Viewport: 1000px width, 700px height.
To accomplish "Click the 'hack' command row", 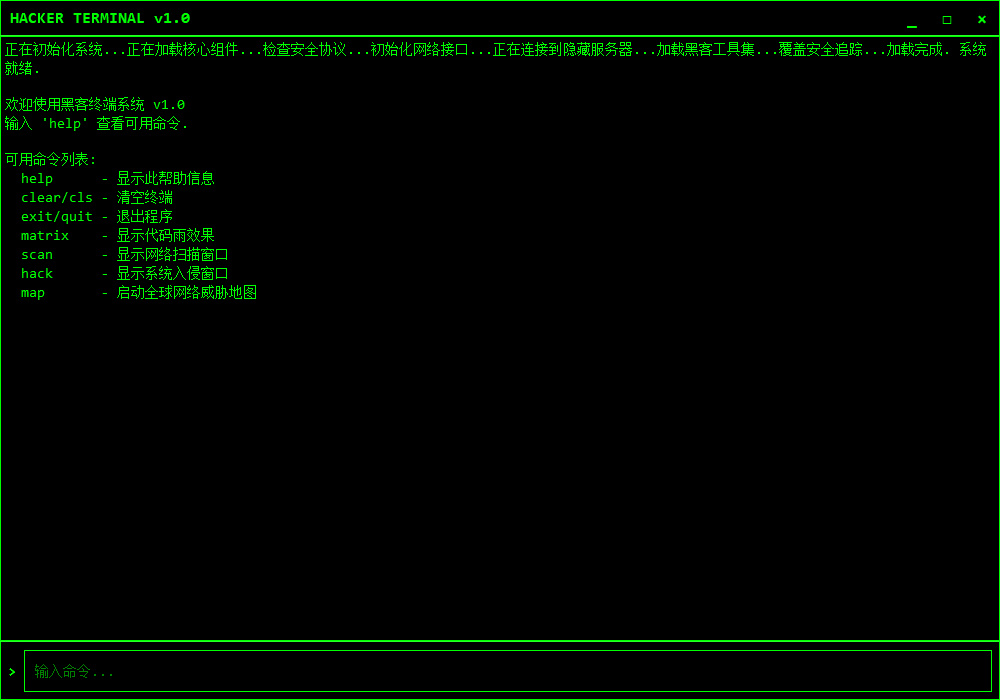I will tap(124, 274).
